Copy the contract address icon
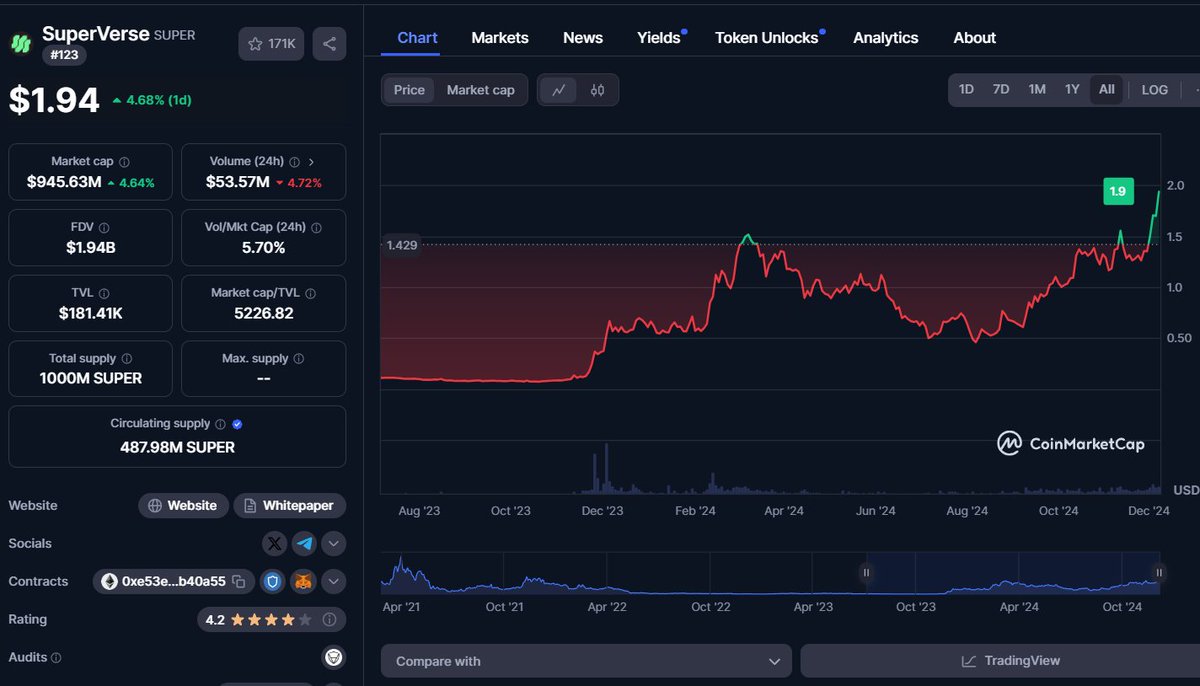 pyautogui.click(x=239, y=582)
